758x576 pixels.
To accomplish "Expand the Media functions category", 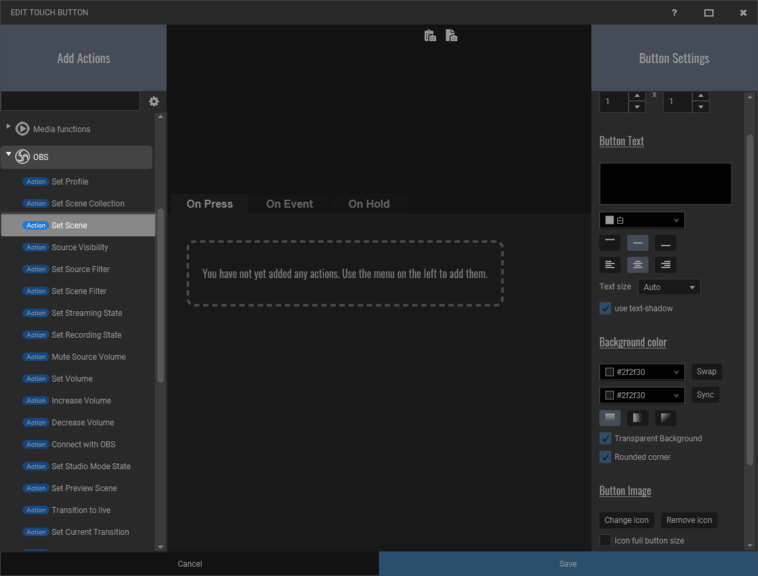I will click(8, 127).
